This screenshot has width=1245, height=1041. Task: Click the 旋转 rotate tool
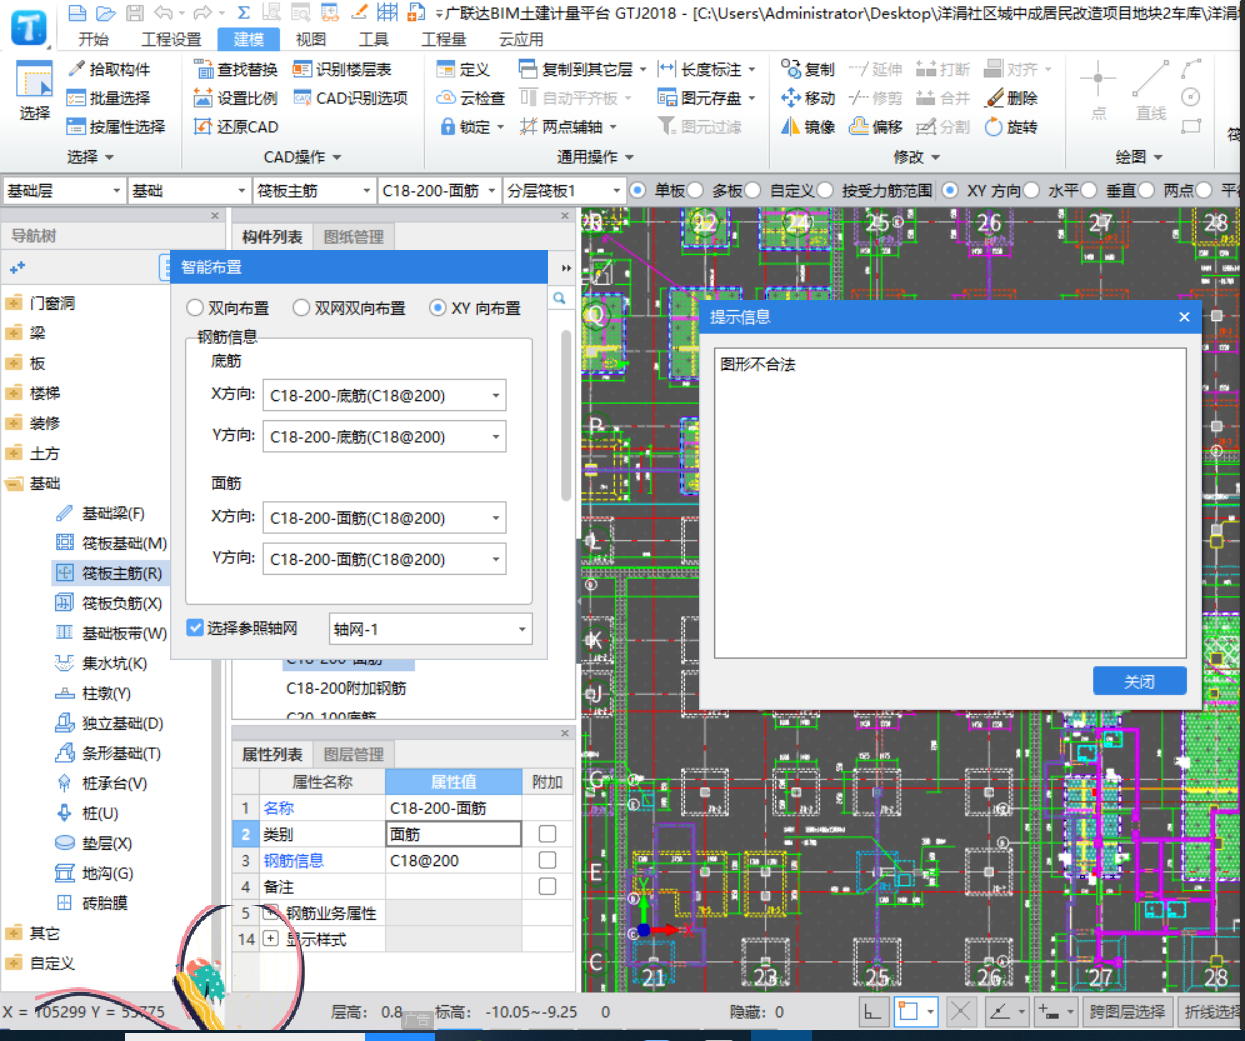(x=1011, y=127)
